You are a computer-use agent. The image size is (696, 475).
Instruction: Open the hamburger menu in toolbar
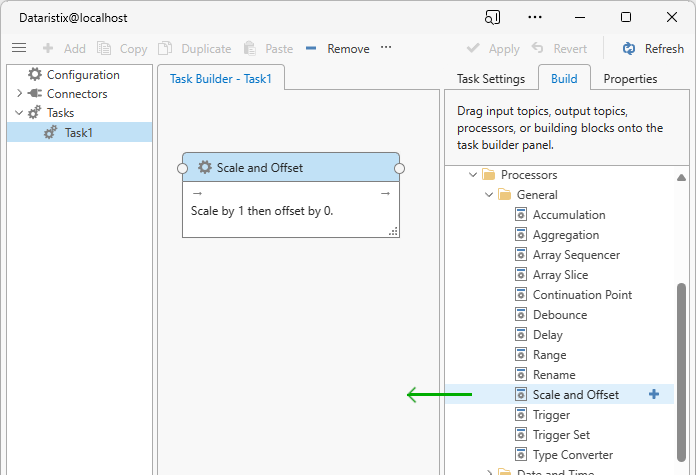point(19,48)
